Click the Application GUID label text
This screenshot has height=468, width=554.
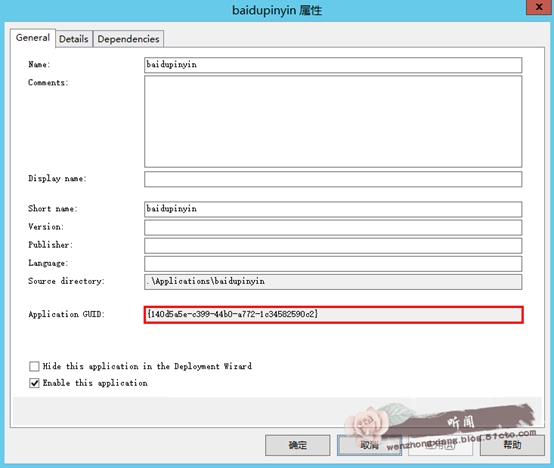(66, 314)
